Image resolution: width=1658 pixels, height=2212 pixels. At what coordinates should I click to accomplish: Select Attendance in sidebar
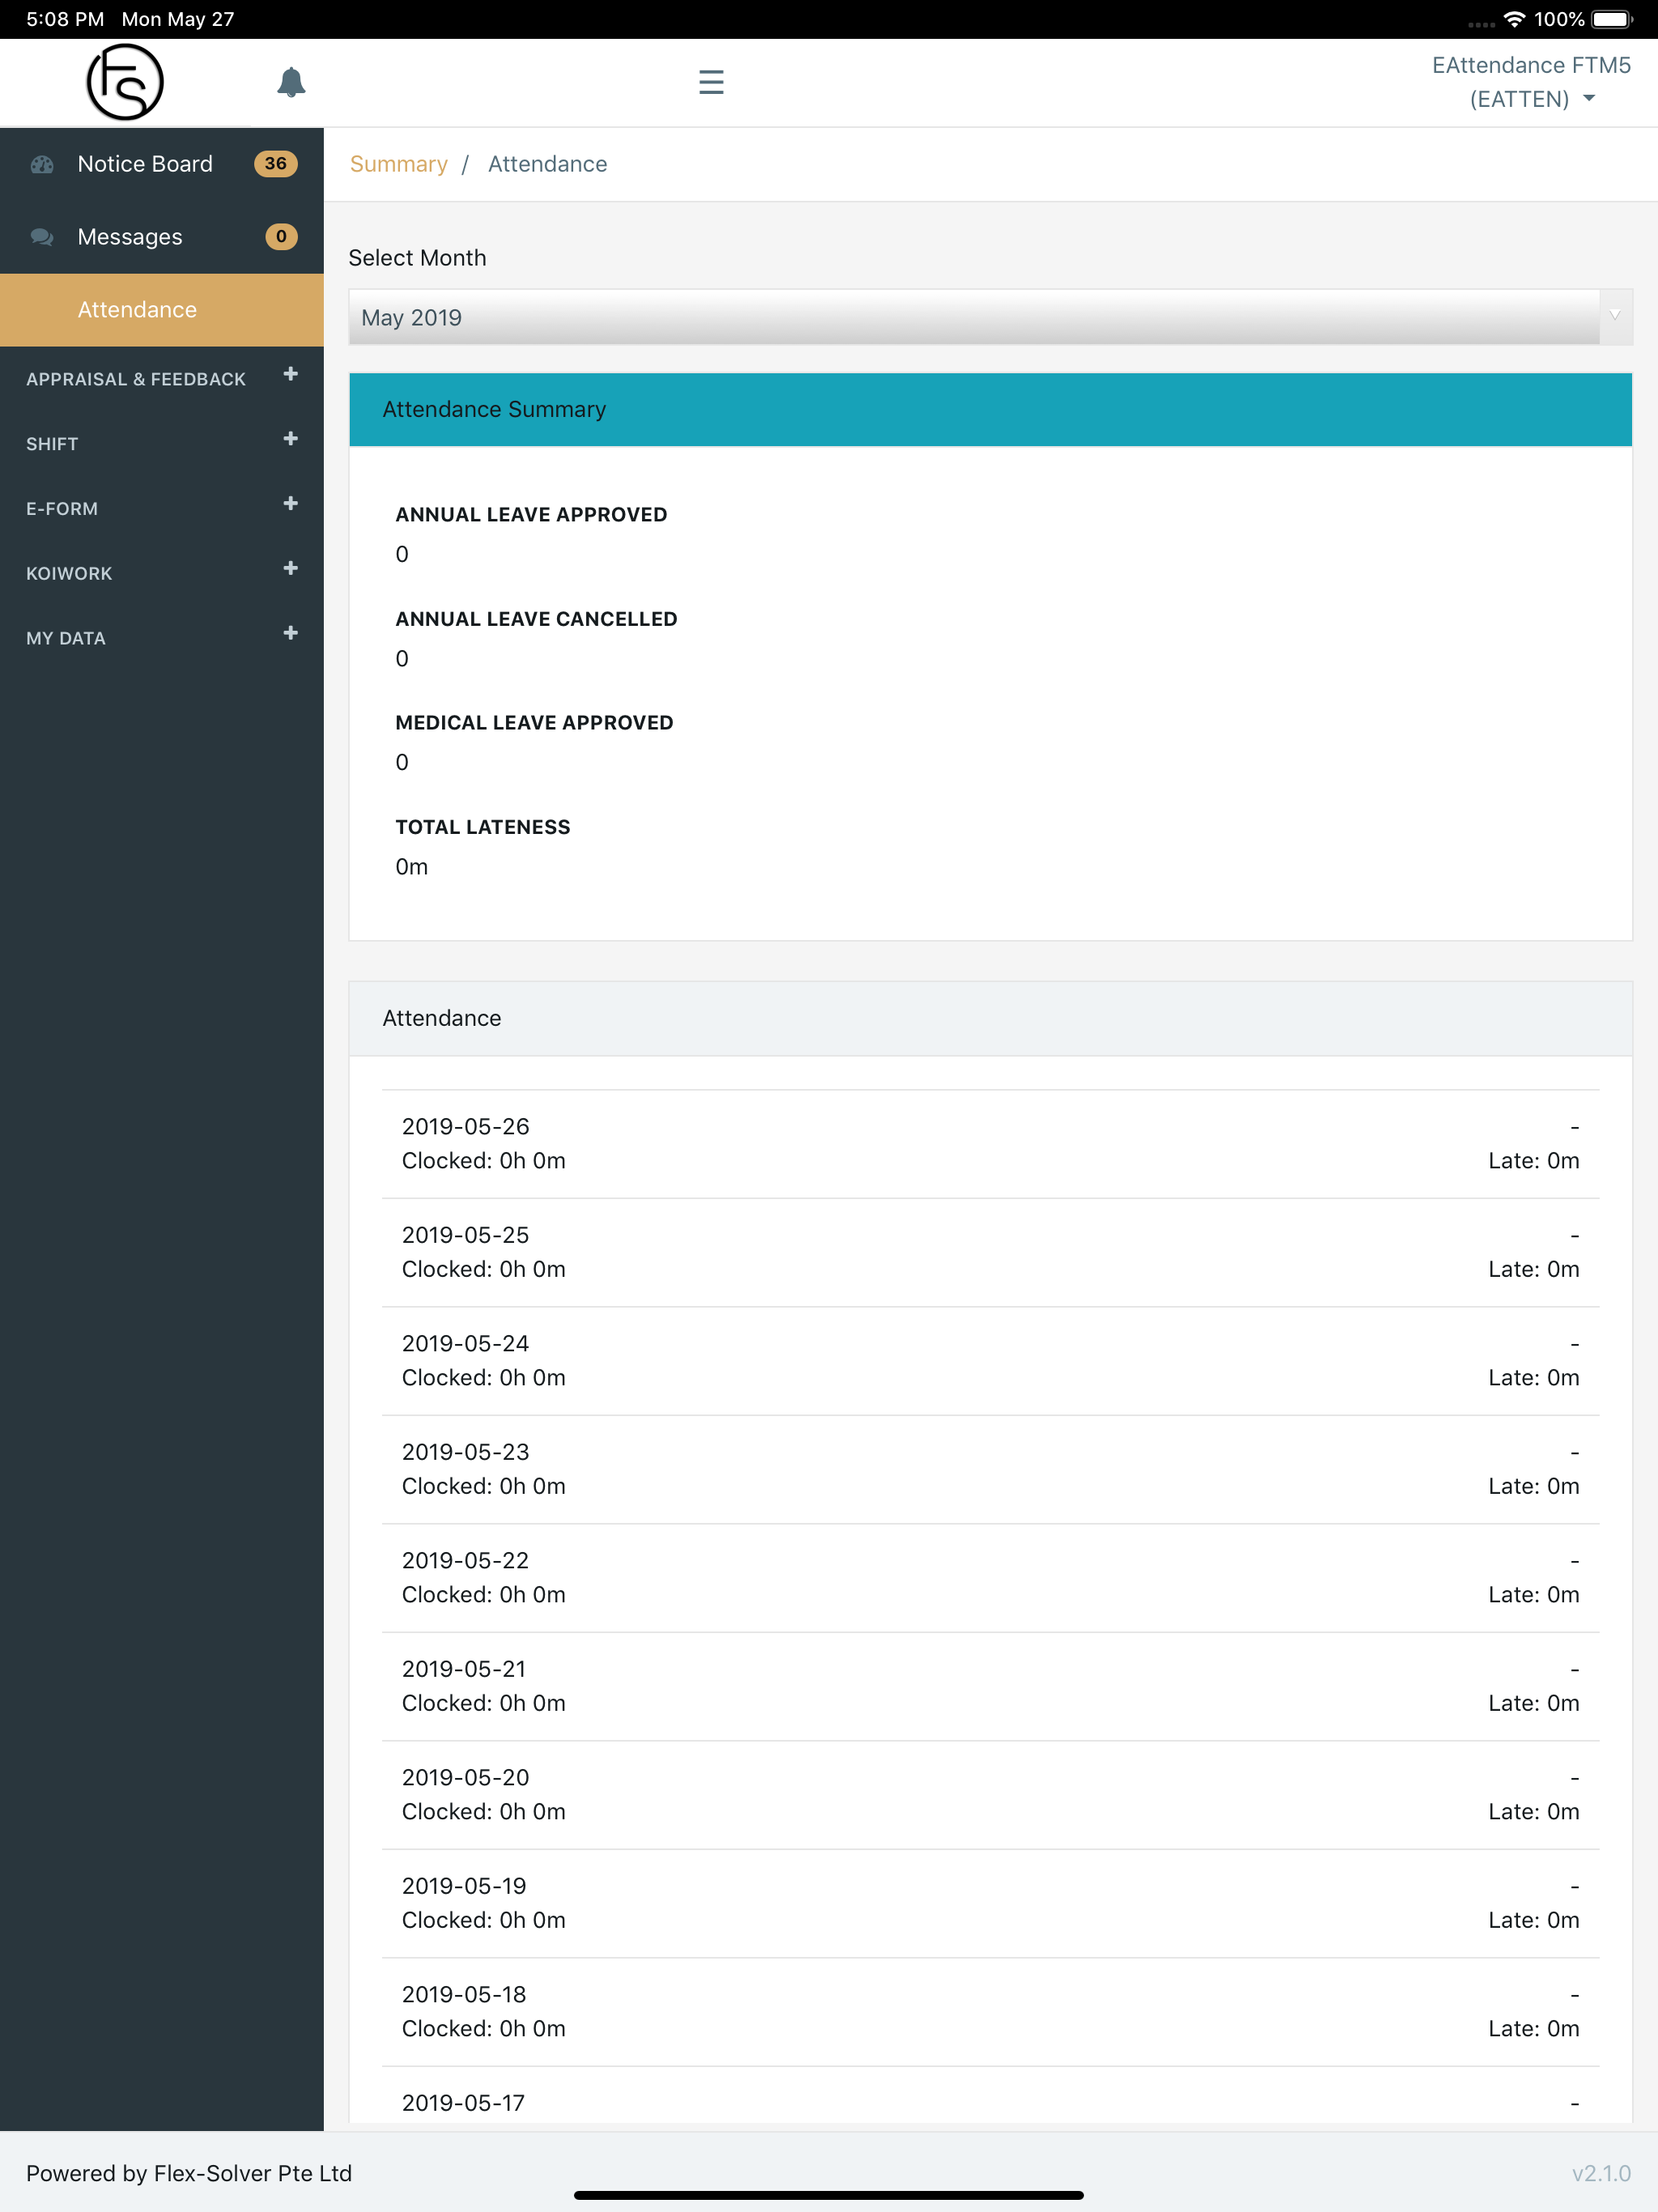(162, 310)
